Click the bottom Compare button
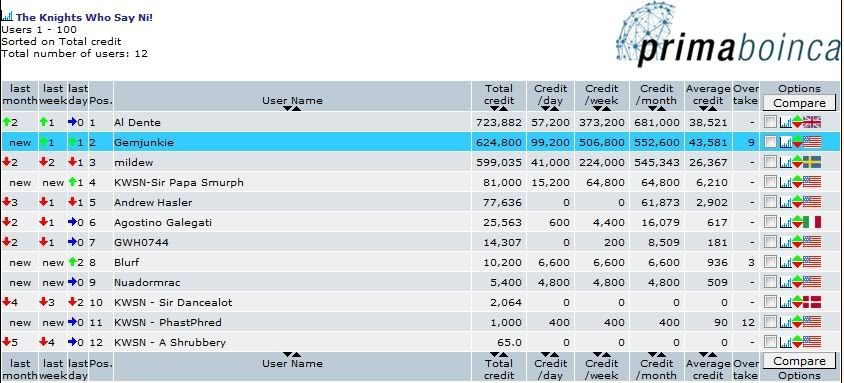 799,361
